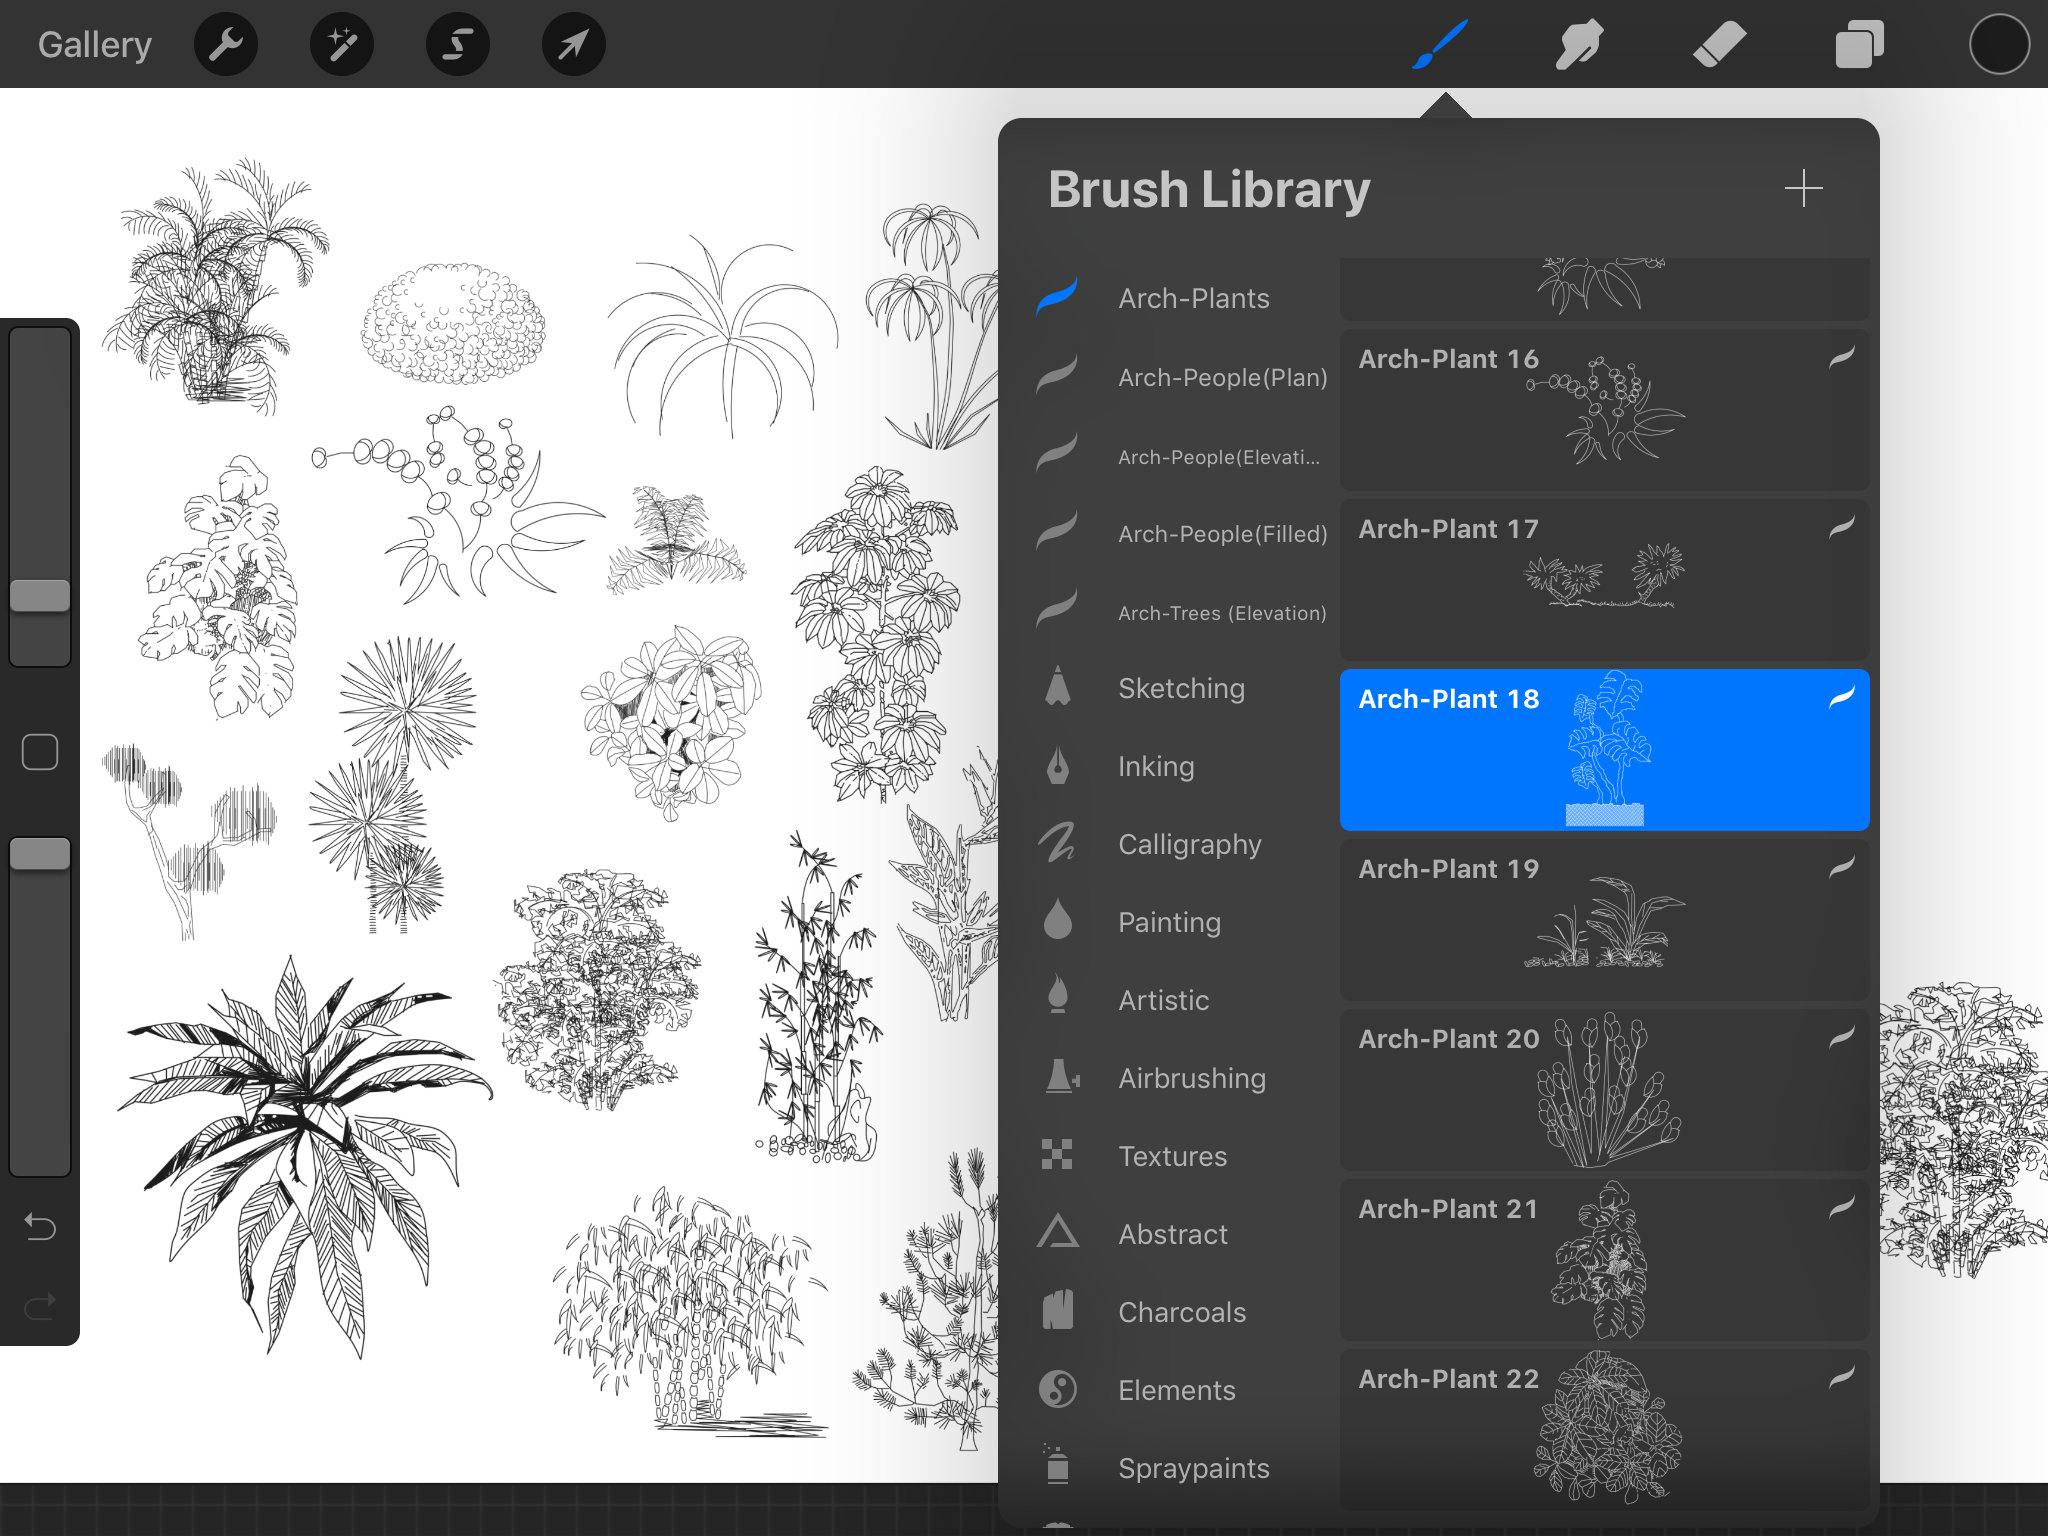The height and width of the screenshot is (1536, 2048).
Task: Click the brush opacity slider handle
Action: pos(40,854)
